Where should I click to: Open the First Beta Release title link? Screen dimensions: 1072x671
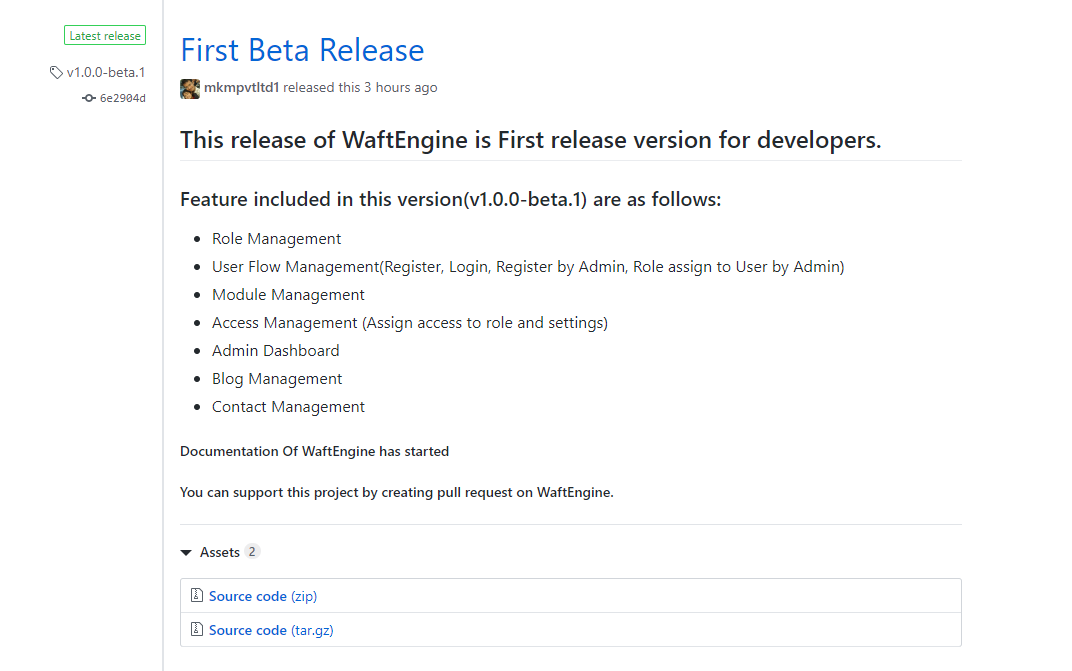302,50
